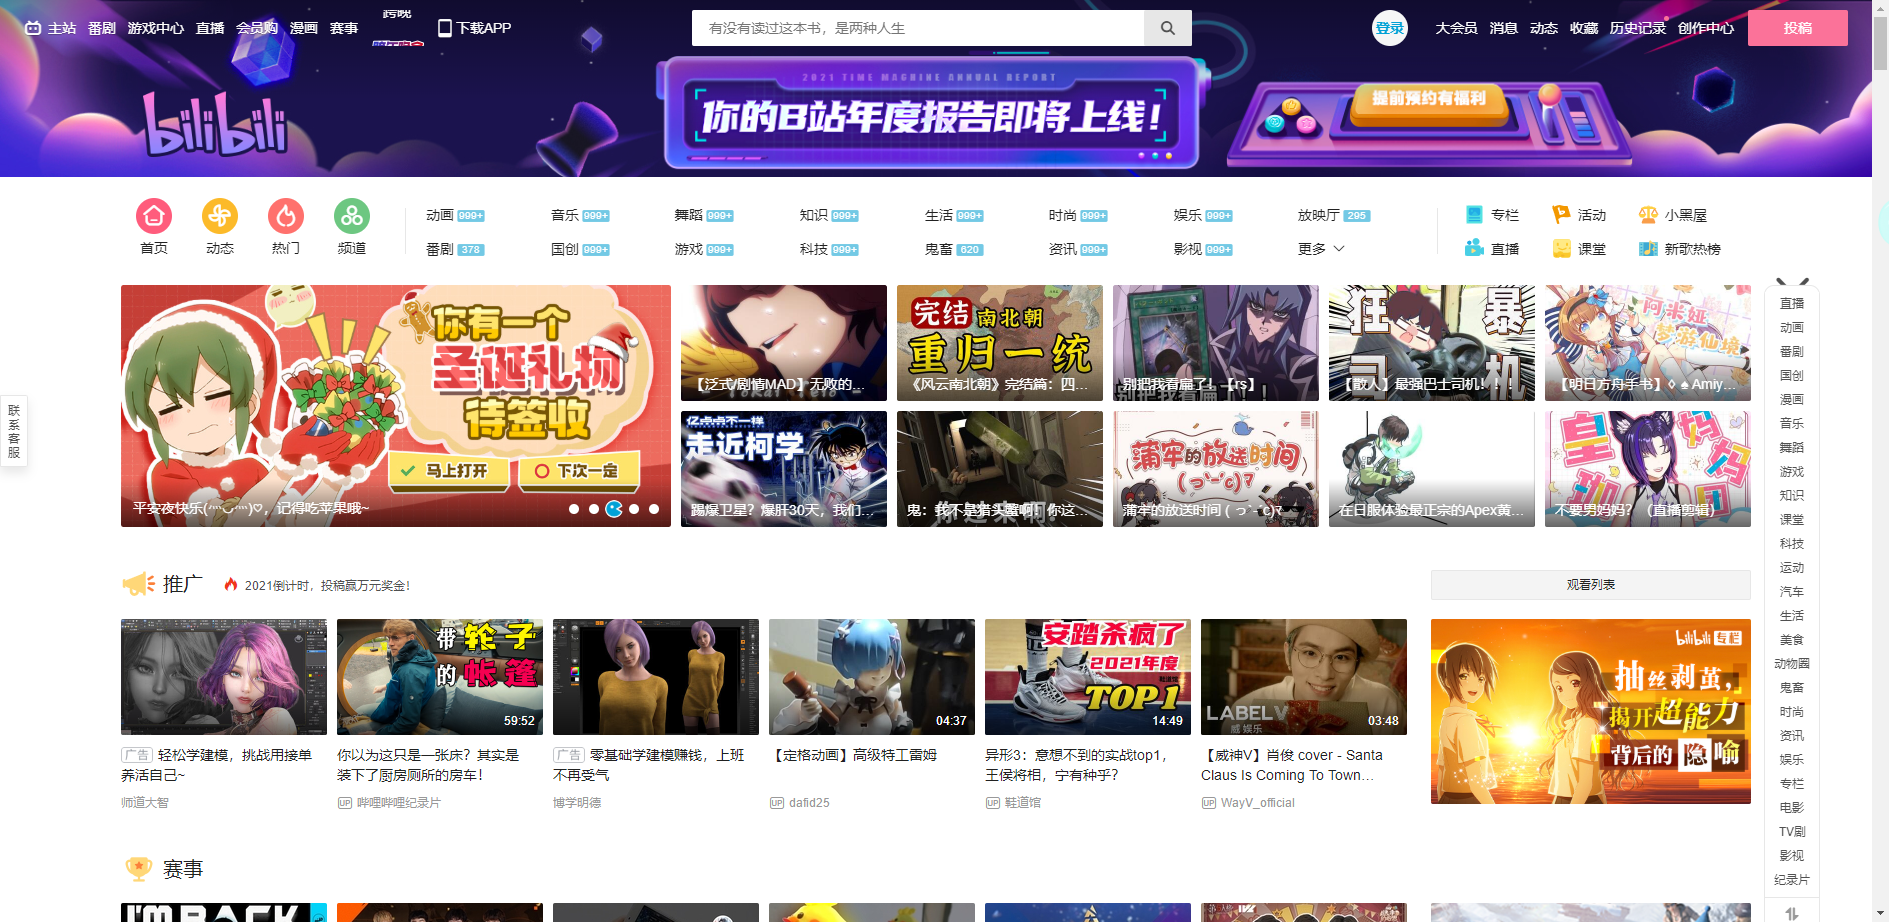This screenshot has height=922, width=1889.
Task: Click uploader 哔哩哔哩纪录片
Action: pos(398,803)
